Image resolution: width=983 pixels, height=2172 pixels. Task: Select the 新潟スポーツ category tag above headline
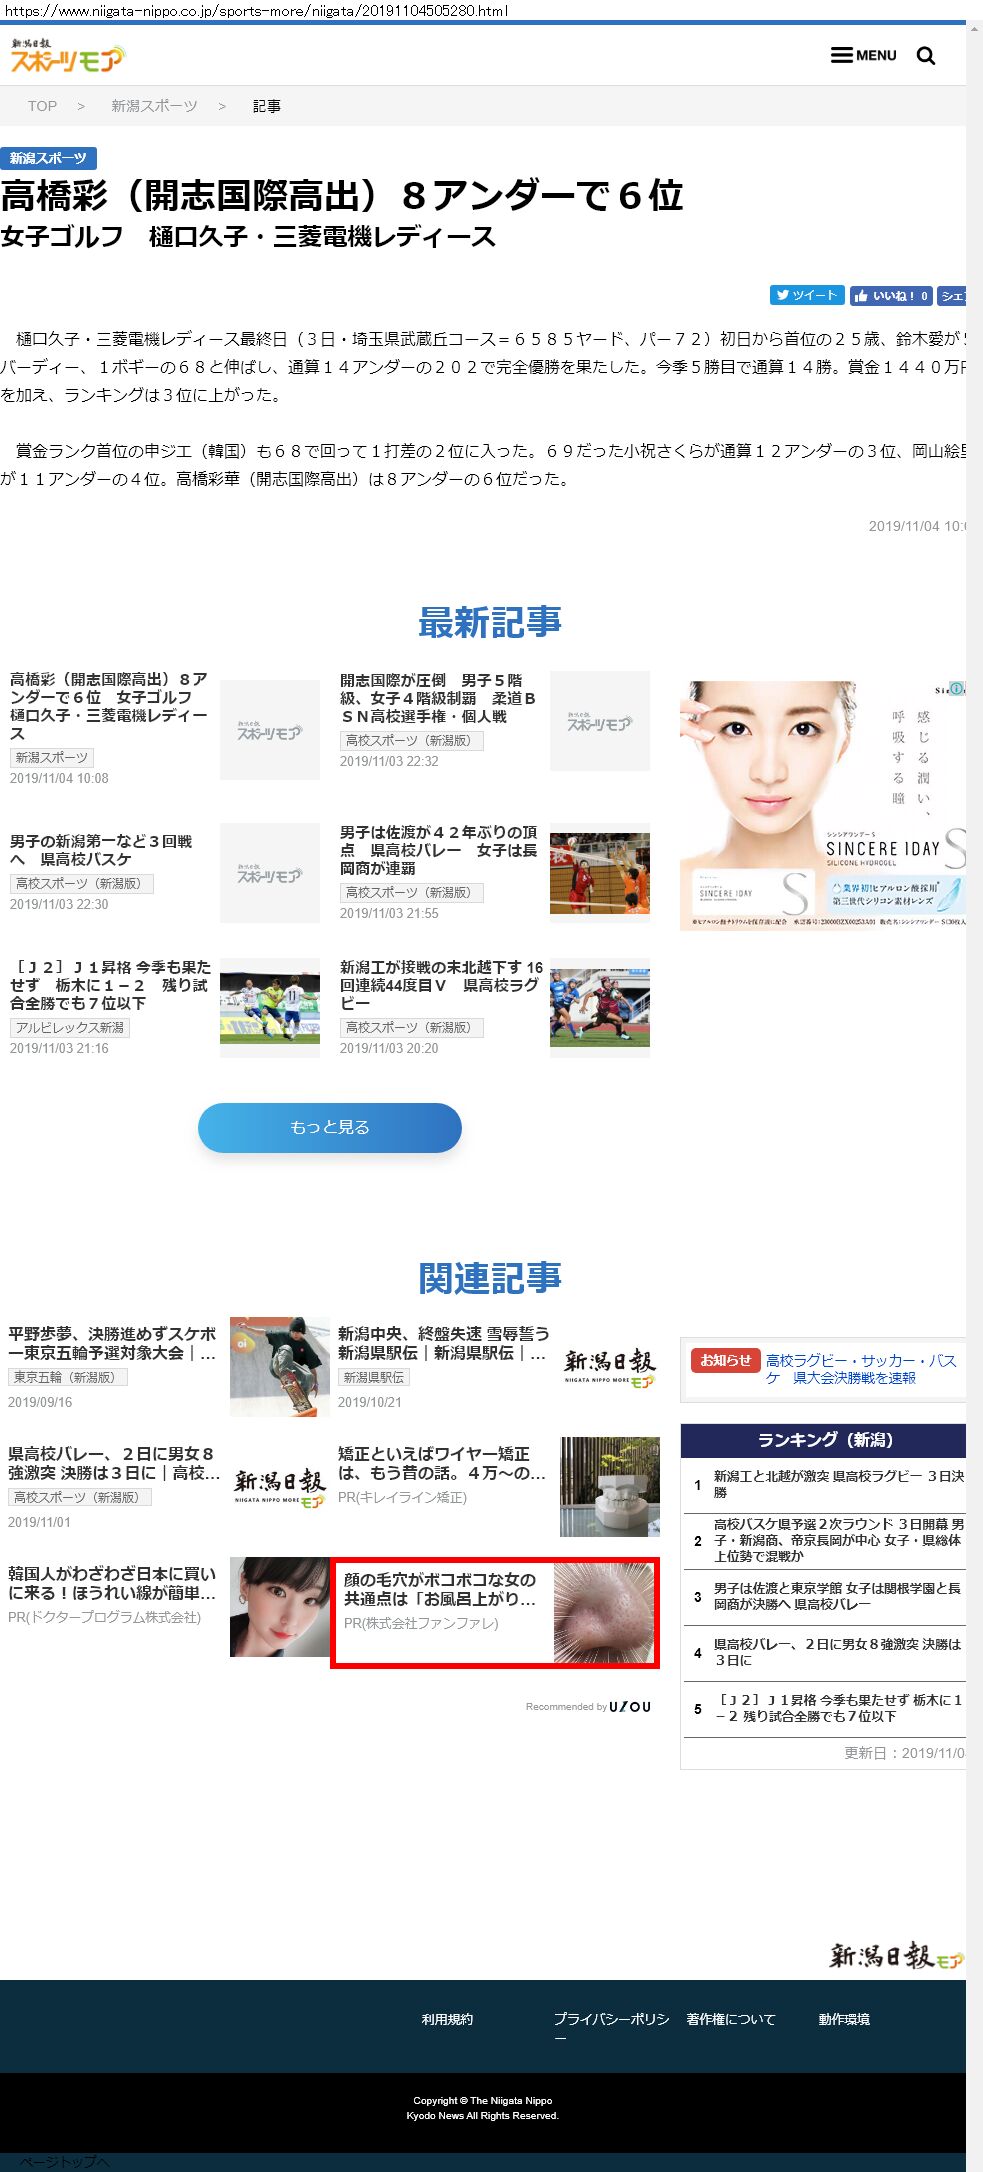(48, 158)
